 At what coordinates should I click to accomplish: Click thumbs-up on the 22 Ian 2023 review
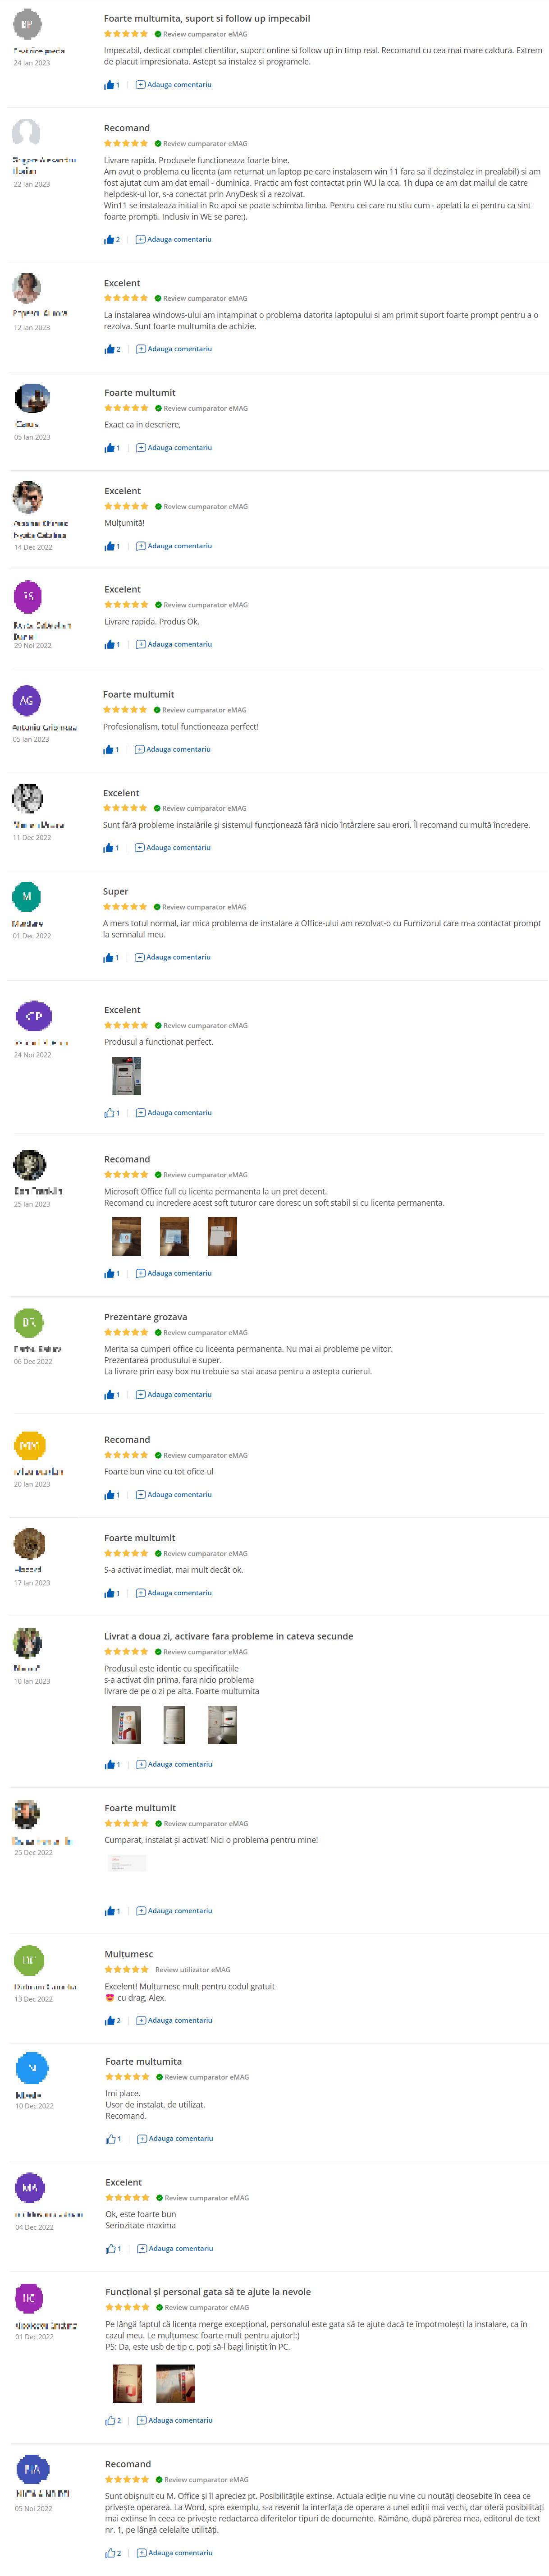pyautogui.click(x=109, y=240)
